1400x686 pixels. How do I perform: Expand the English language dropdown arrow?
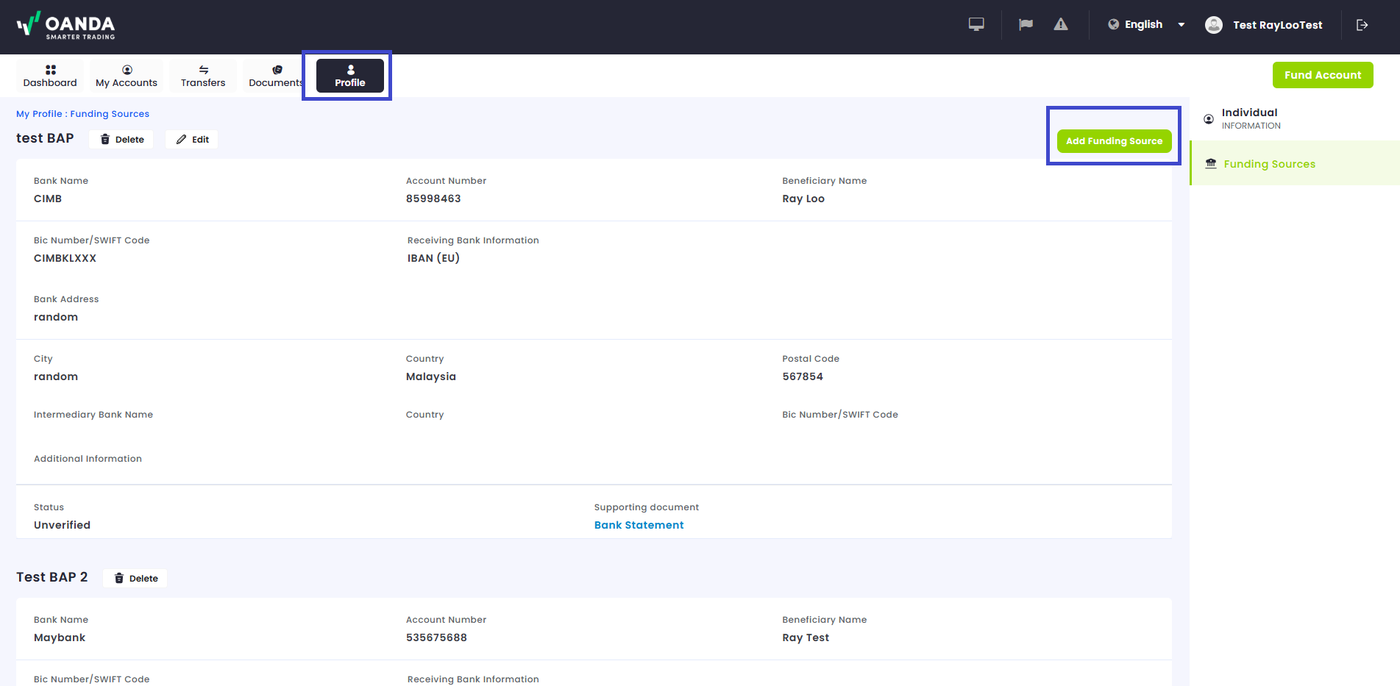click(x=1181, y=25)
